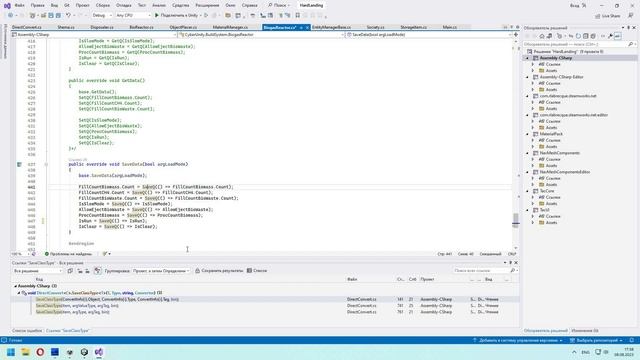
Task: Click the line IsRun = SaveQ(() => IsRun)
Action: click(x=113, y=221)
